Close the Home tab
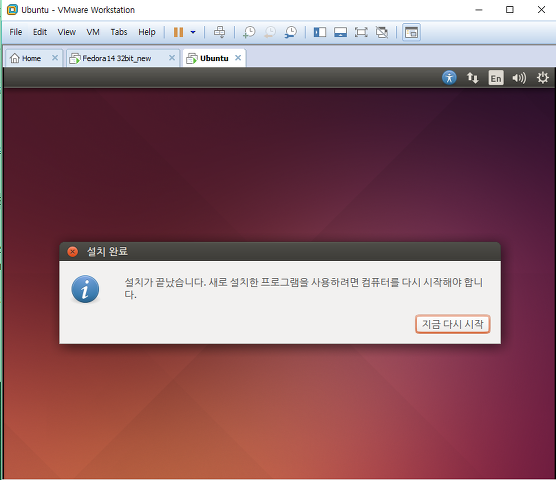Screen dimensions: 556x480 (55, 57)
